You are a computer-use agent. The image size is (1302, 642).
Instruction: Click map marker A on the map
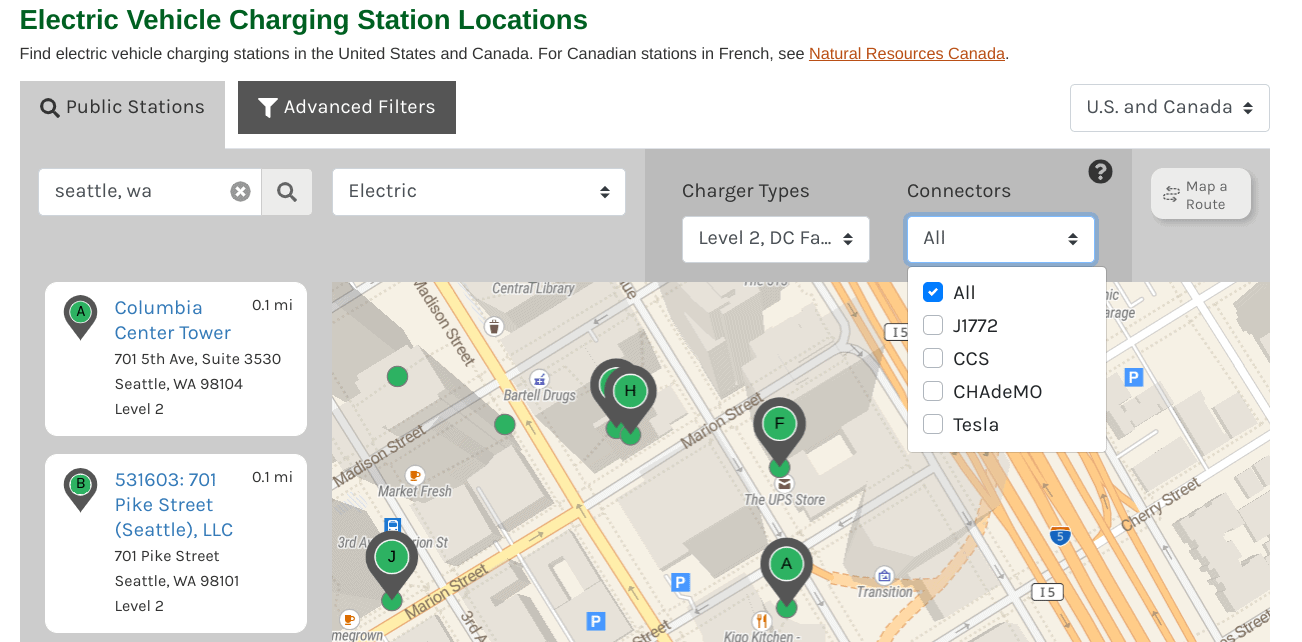(x=786, y=565)
